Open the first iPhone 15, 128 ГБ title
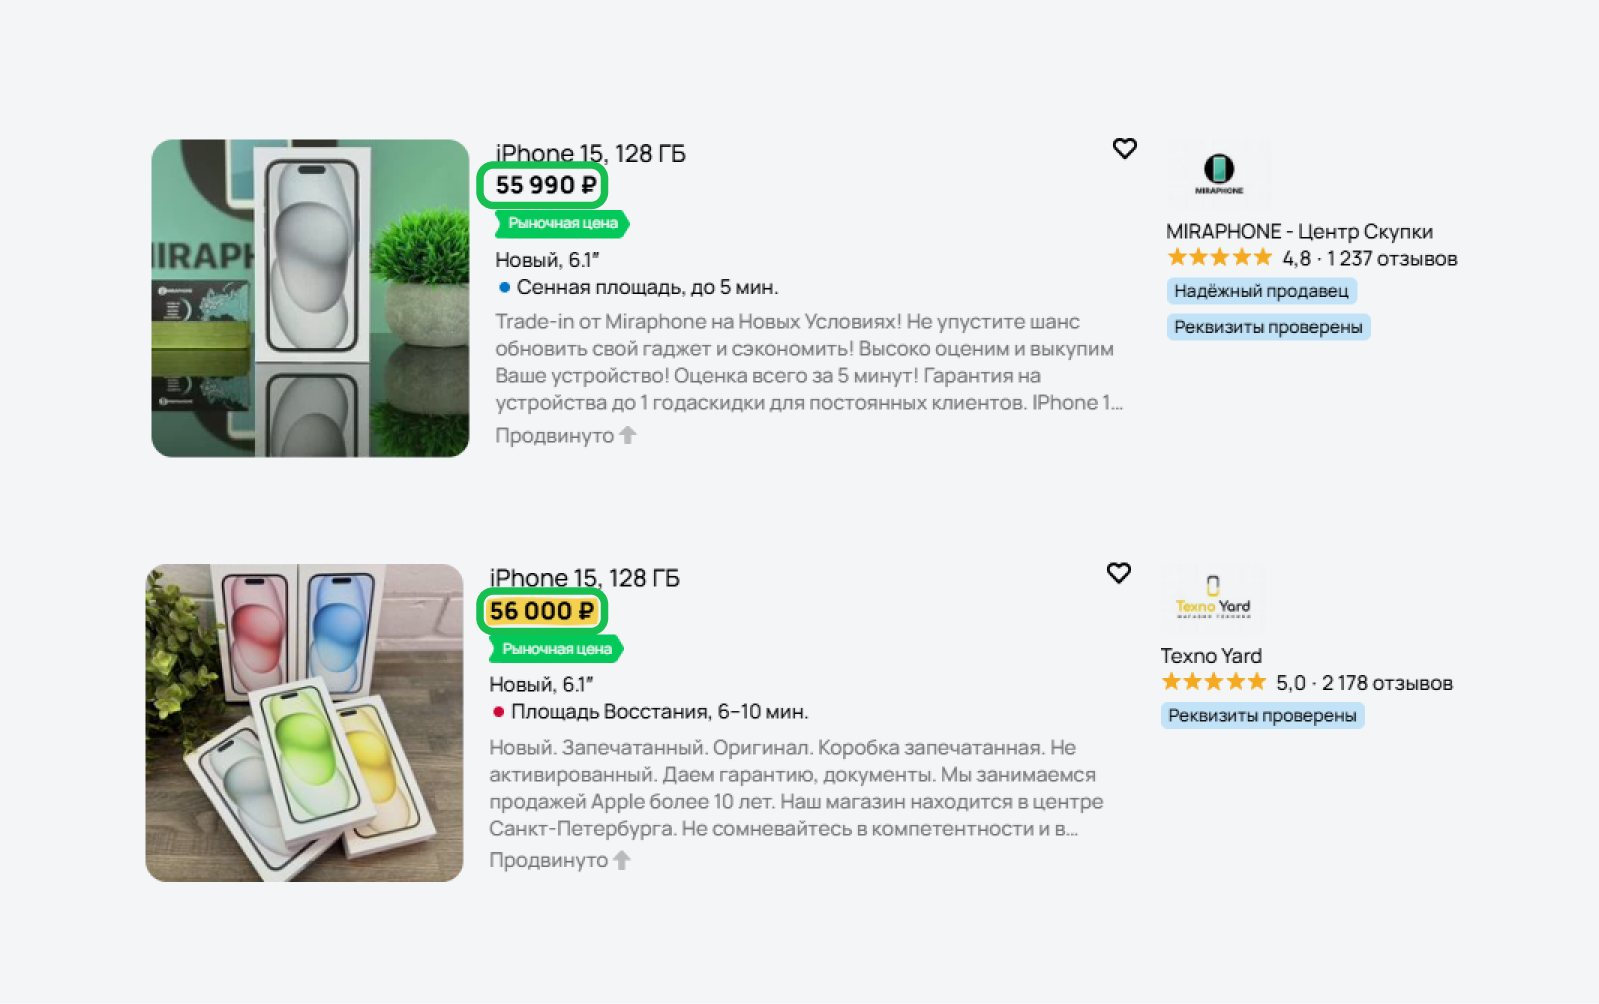The image size is (1599, 1004). click(x=591, y=153)
